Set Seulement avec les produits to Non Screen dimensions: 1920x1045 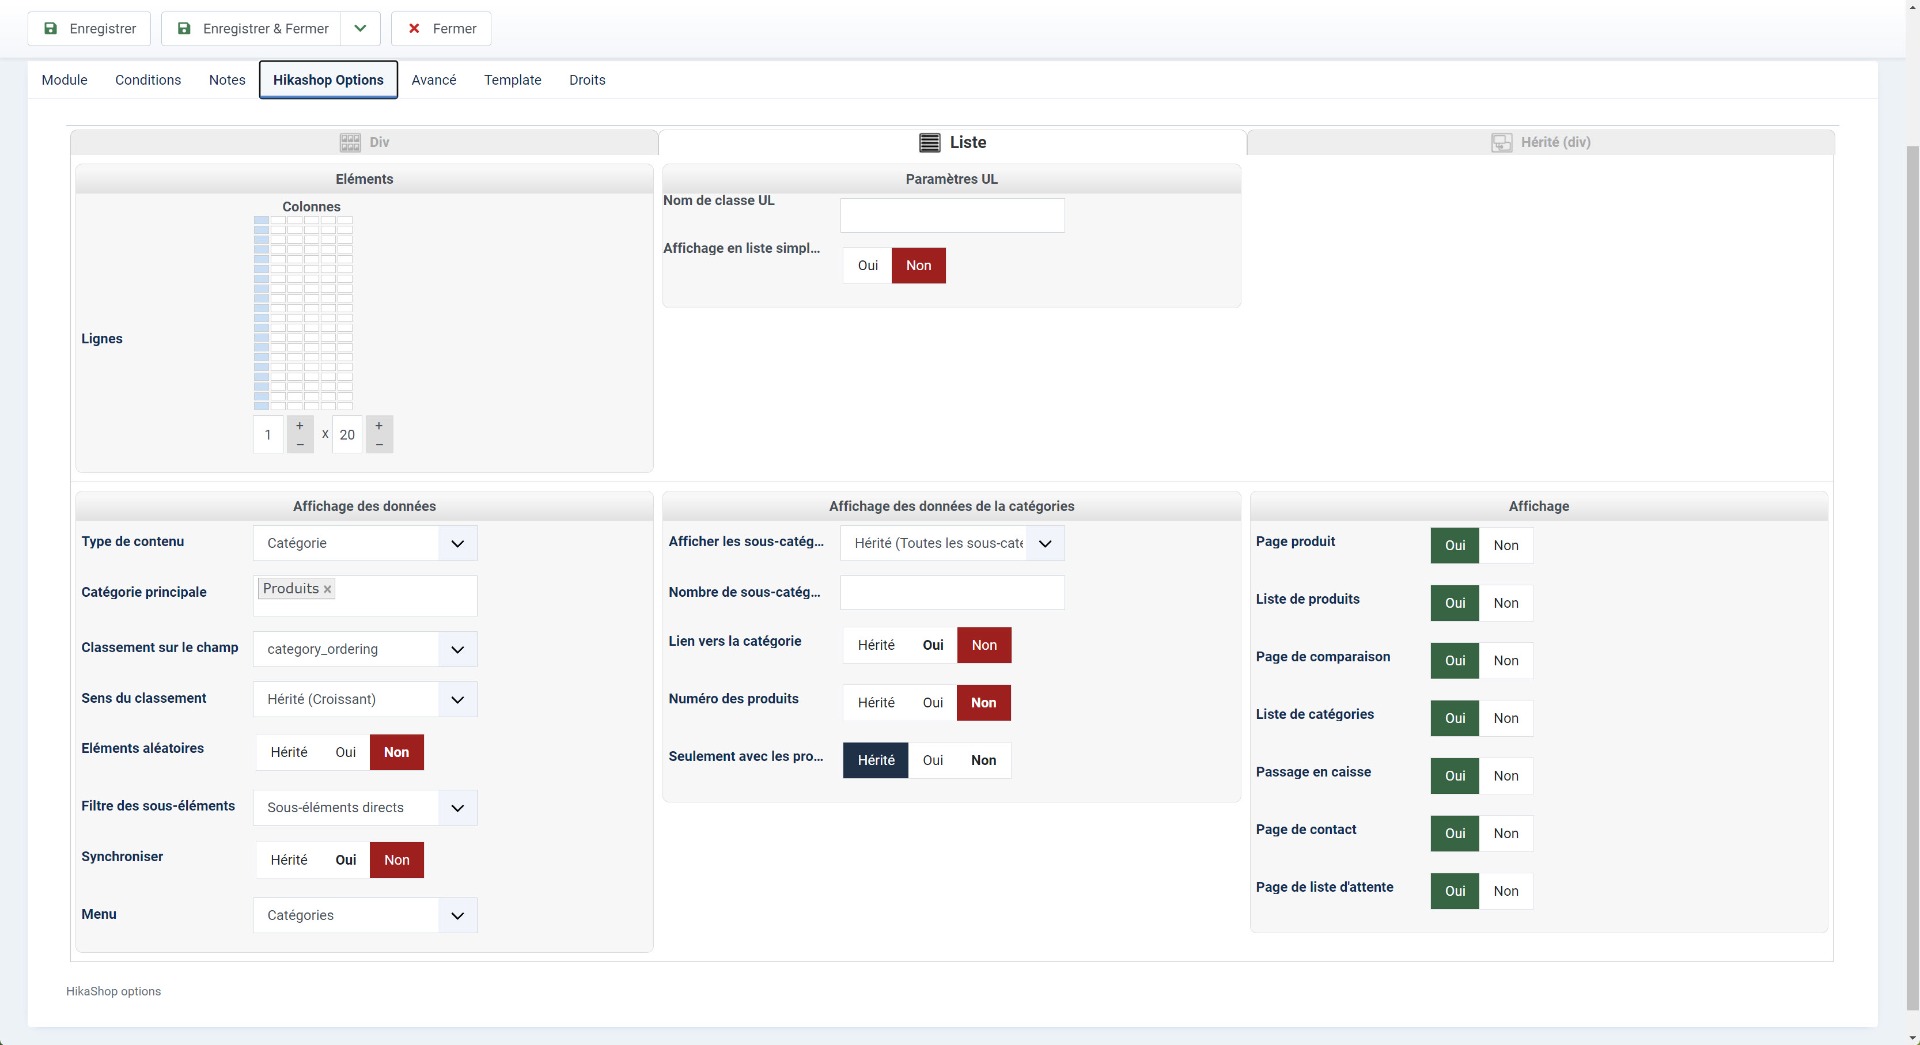pyautogui.click(x=984, y=761)
